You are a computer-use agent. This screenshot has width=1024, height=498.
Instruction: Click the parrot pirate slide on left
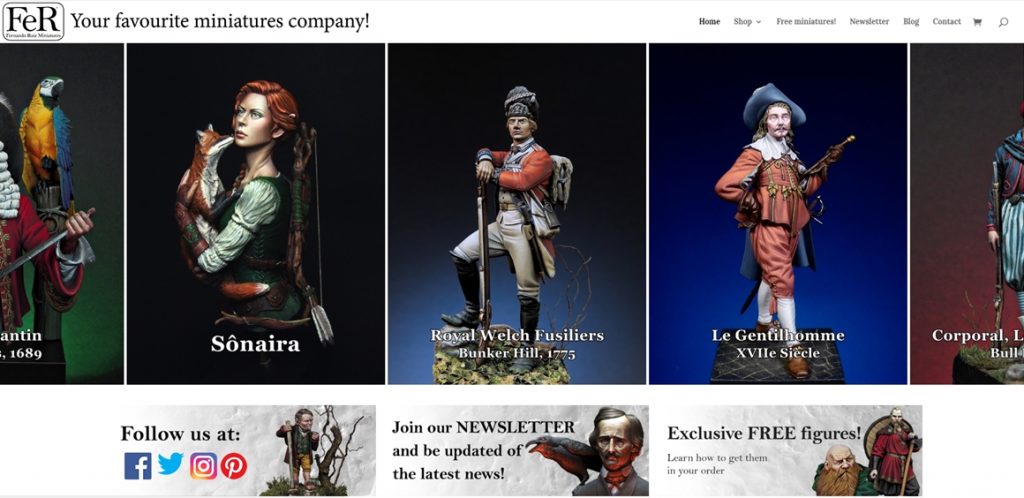point(61,214)
